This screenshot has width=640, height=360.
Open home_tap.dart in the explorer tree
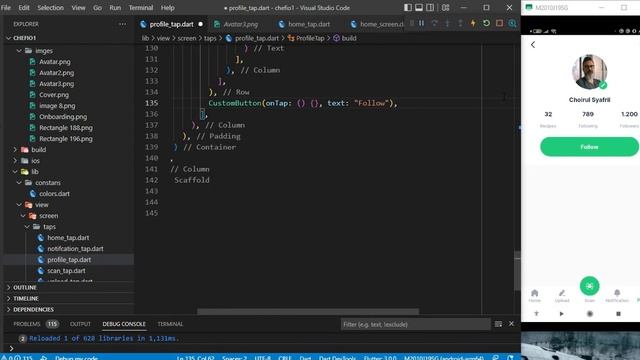[68, 238]
